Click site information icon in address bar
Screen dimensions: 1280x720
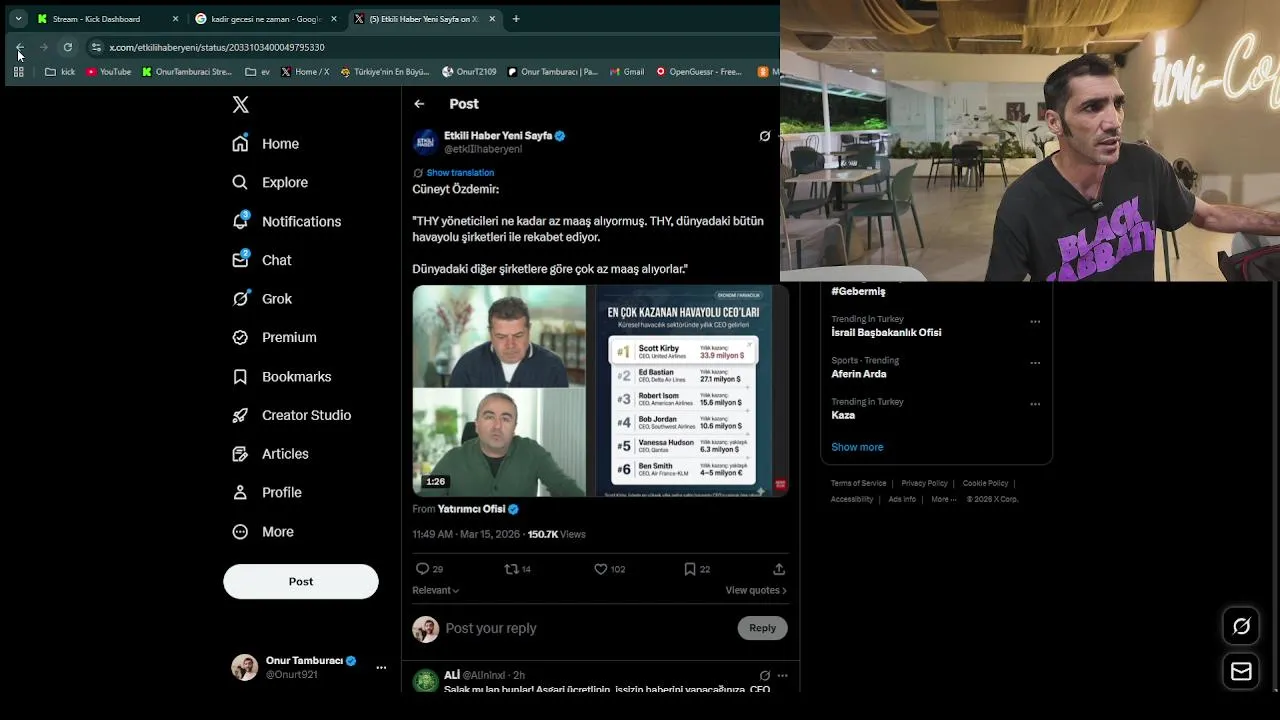tap(96, 47)
